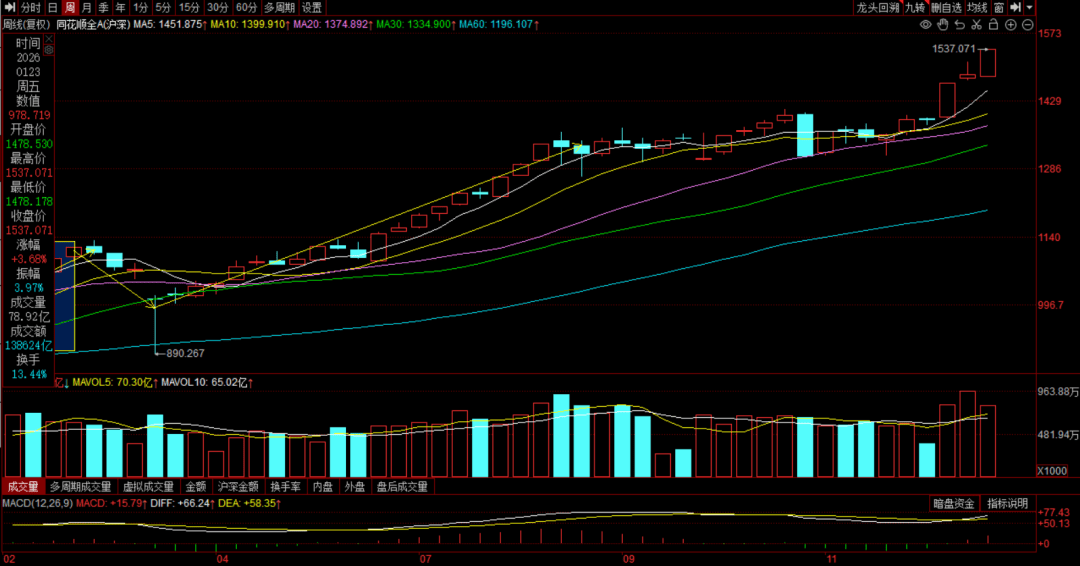Open the 设置 settings menu
This screenshot has height=566, width=1080.
pyautogui.click(x=312, y=7)
